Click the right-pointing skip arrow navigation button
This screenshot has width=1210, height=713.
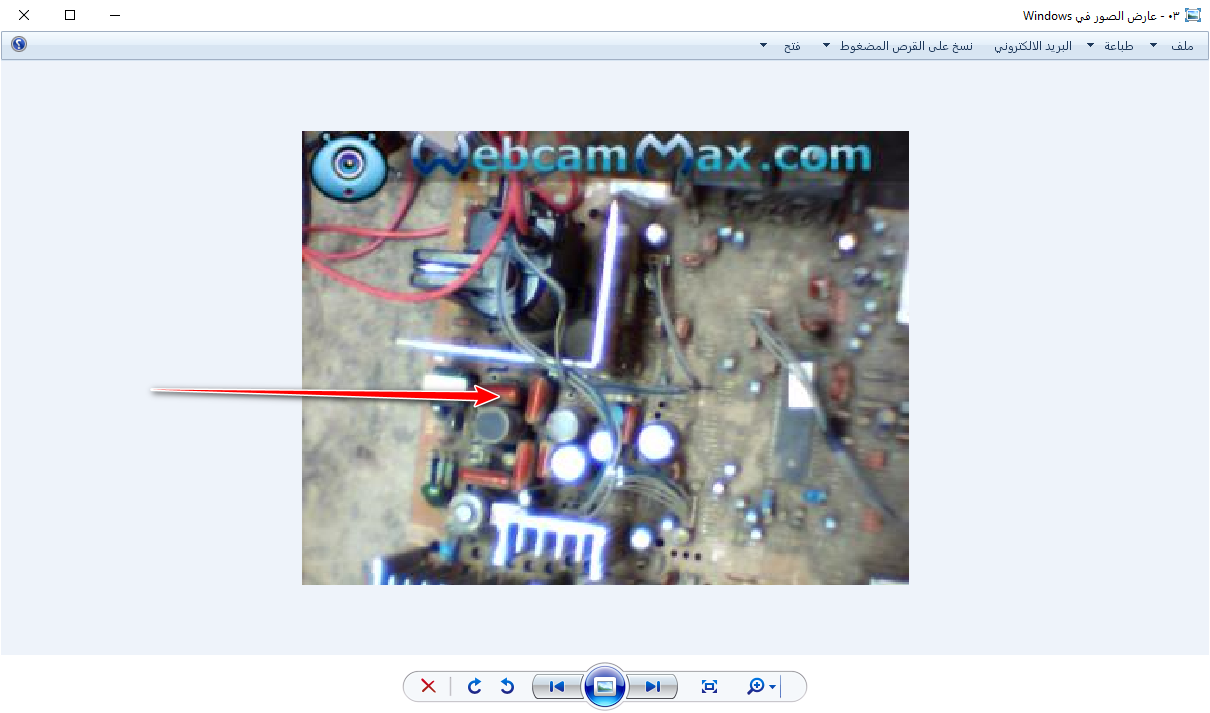(x=653, y=686)
